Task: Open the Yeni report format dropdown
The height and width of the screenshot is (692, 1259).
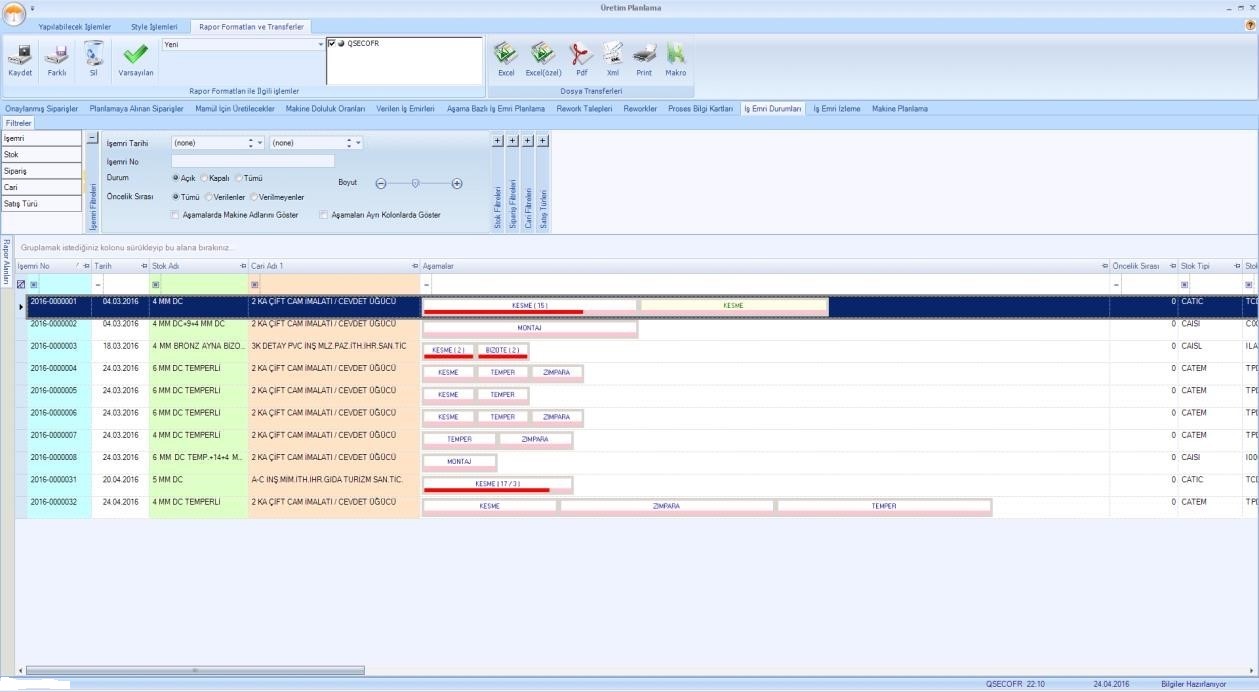Action: pos(320,44)
